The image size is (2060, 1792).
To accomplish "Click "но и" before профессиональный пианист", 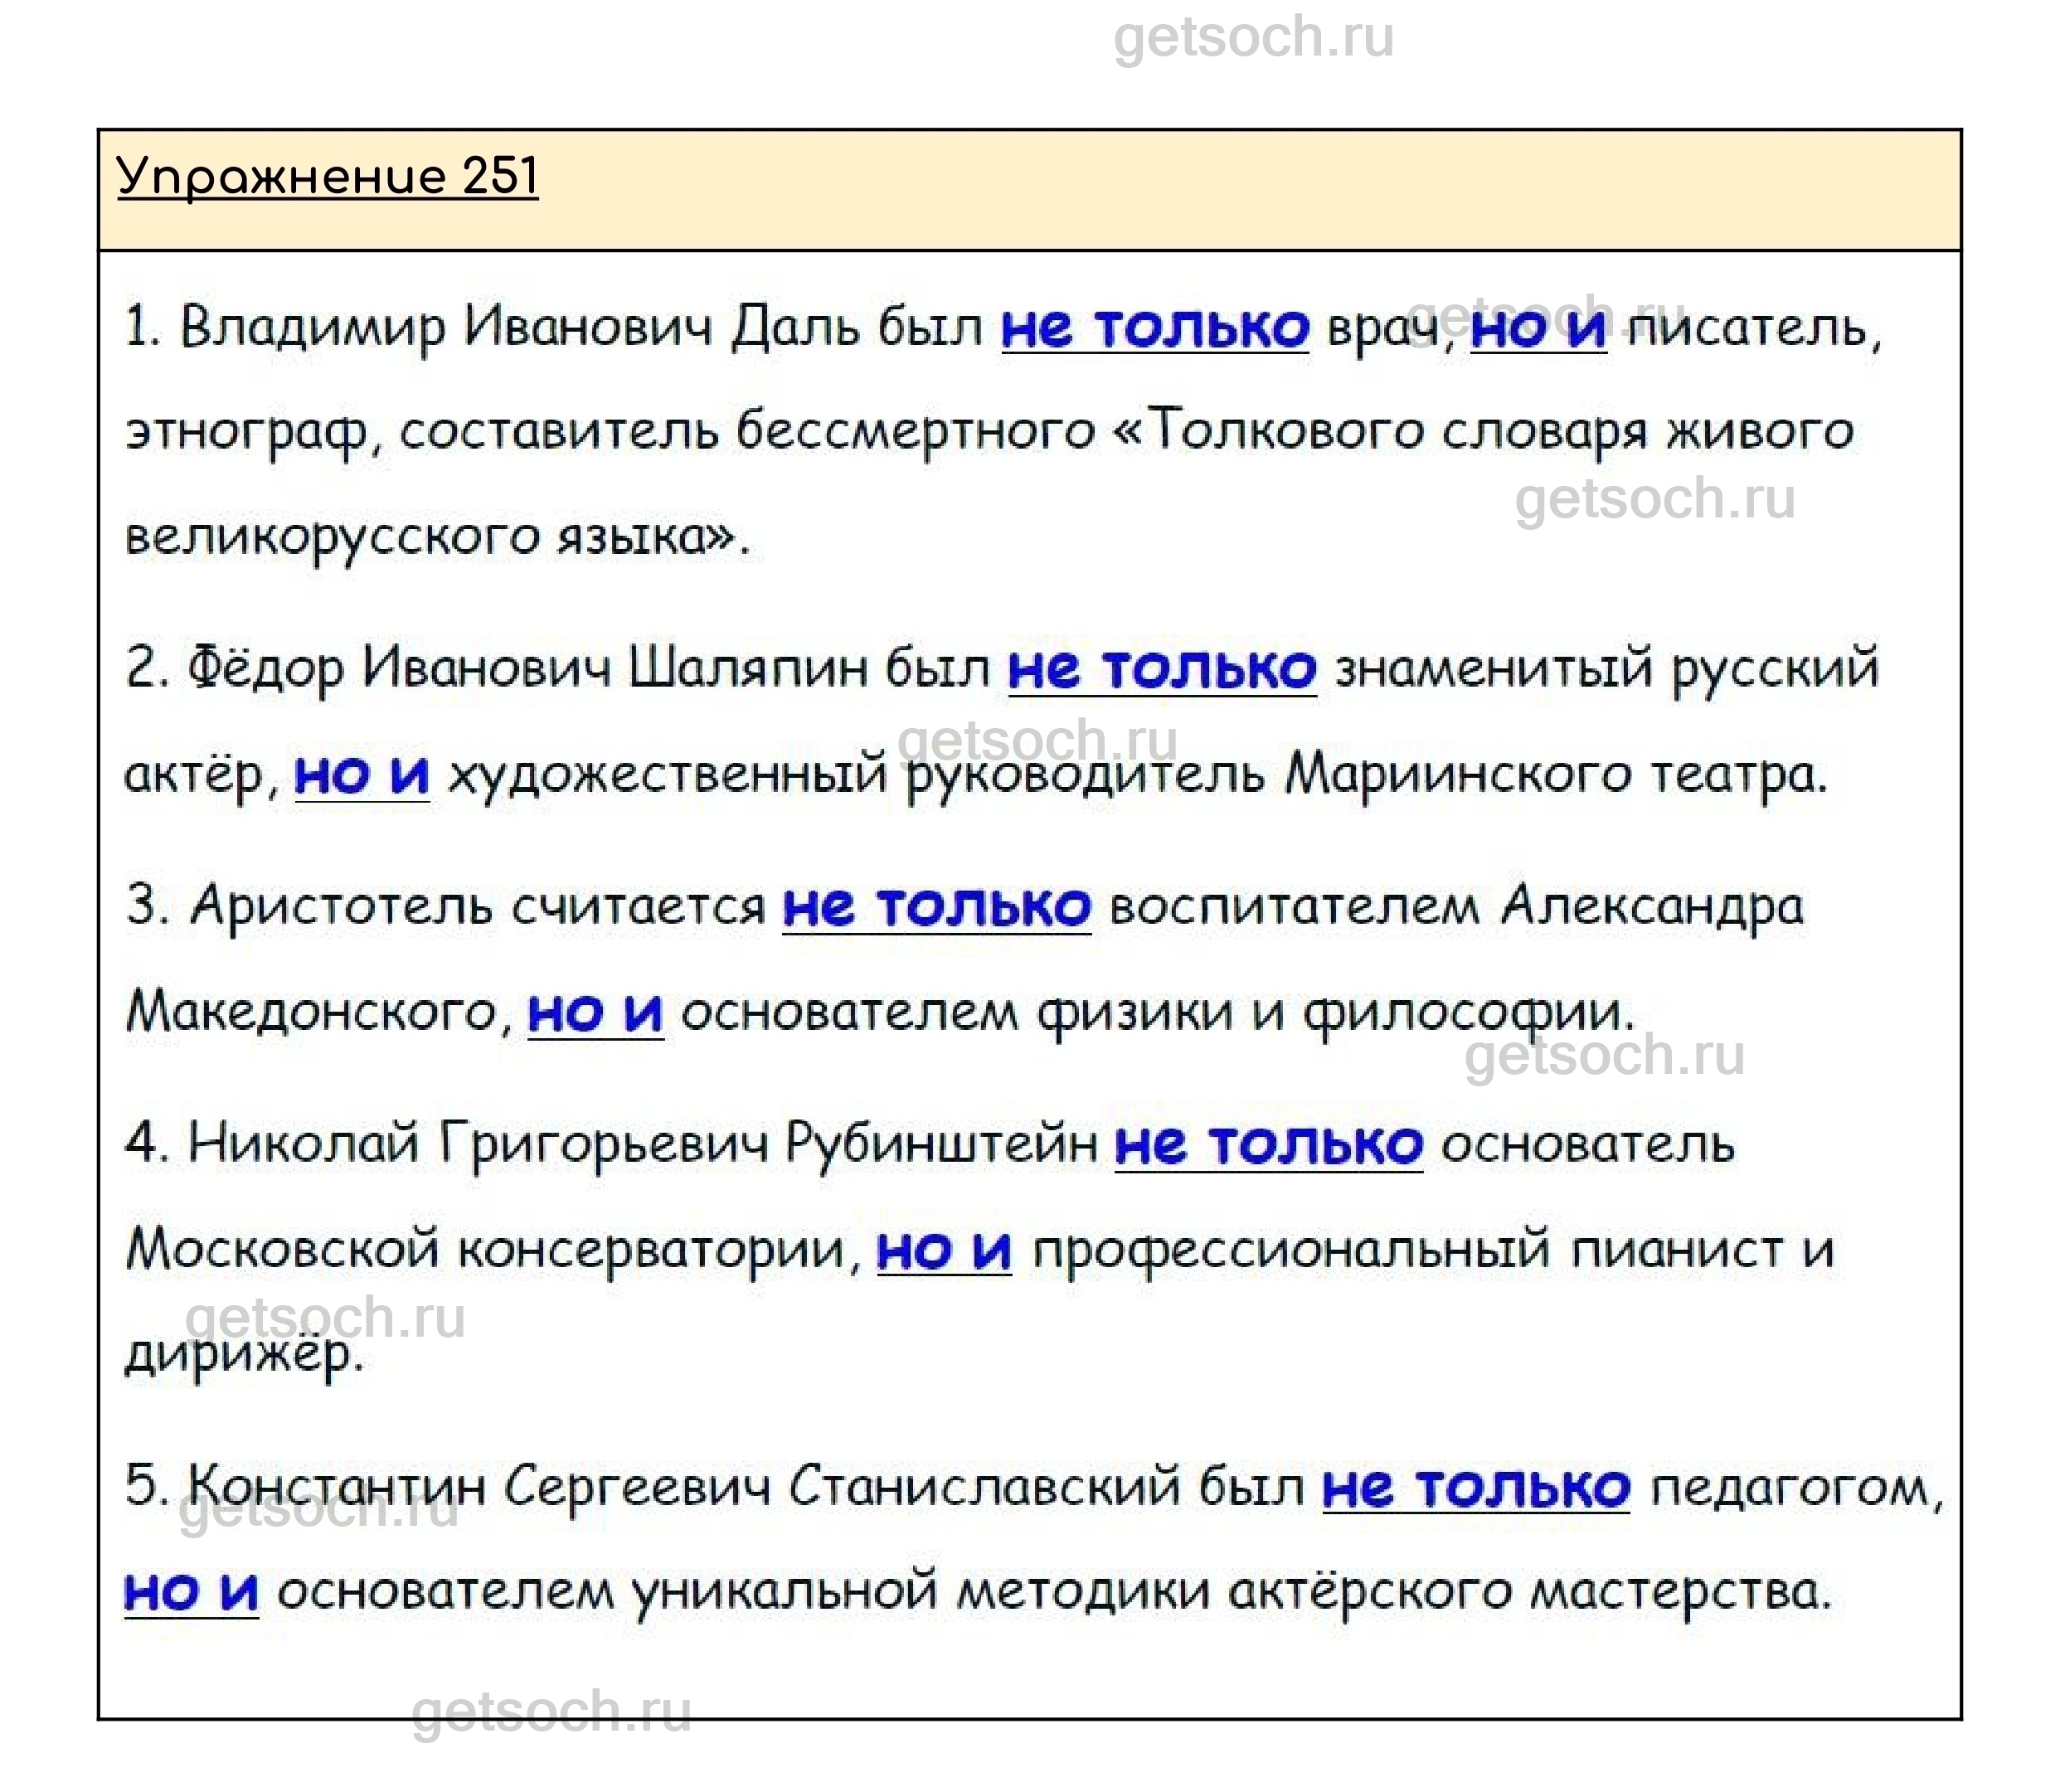I will 944,1250.
